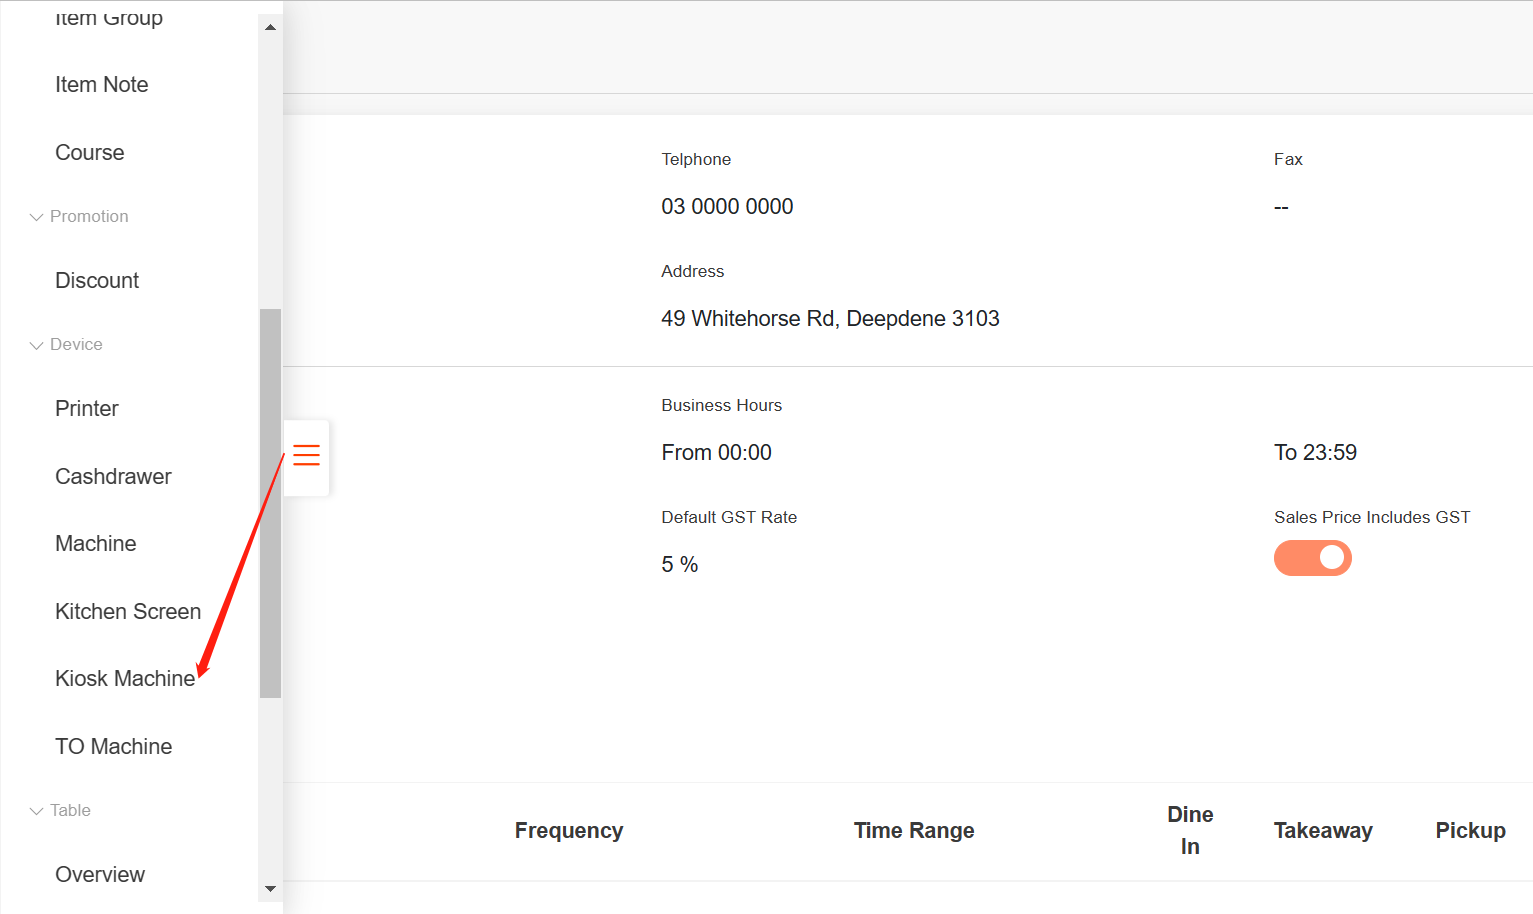Open the Item Note menu item
Screen dimensions: 1533x914
(x=101, y=85)
